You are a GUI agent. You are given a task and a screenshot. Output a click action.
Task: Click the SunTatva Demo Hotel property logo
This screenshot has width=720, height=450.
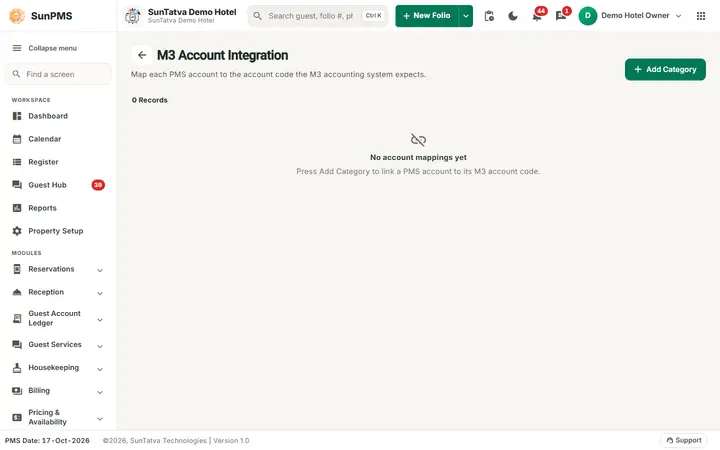pyautogui.click(x=133, y=16)
